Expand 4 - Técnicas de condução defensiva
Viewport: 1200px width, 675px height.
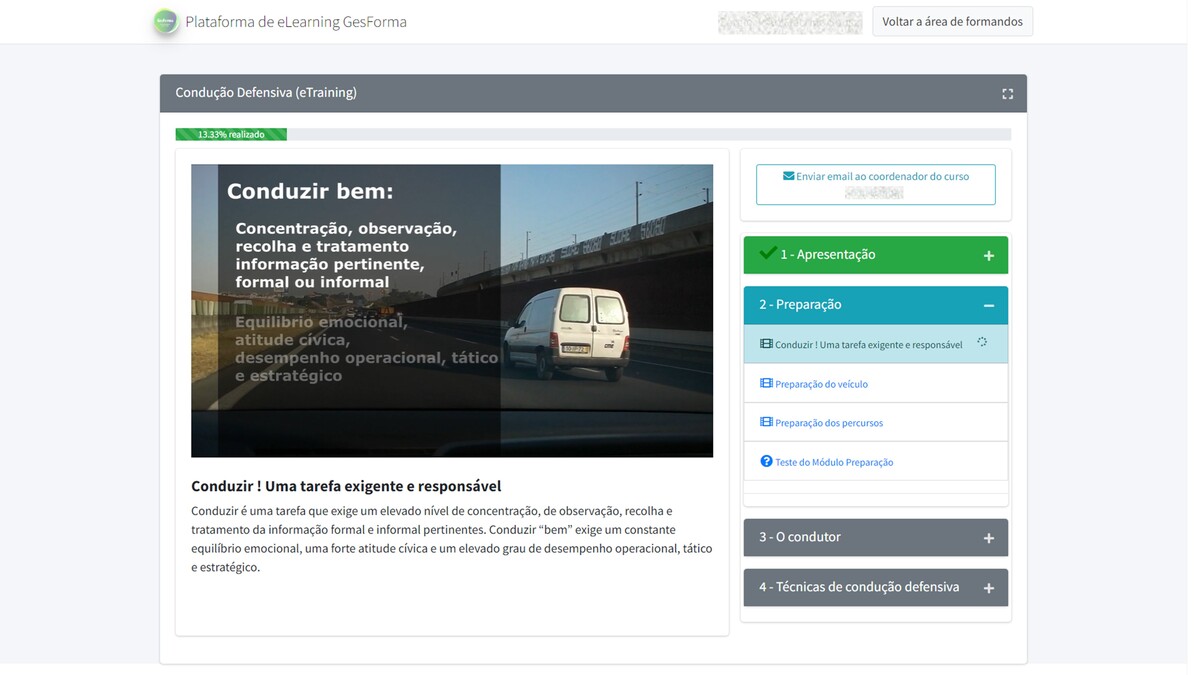tap(988, 588)
